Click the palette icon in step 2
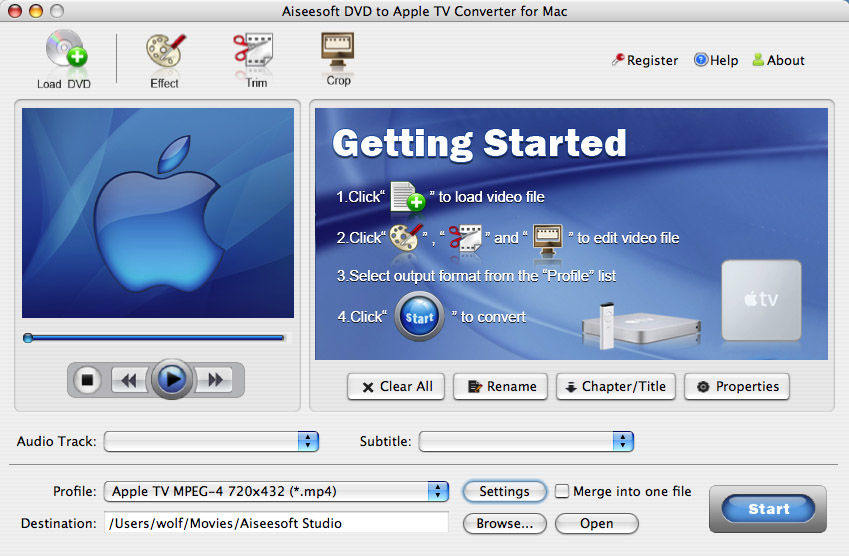849x556 pixels. (x=407, y=237)
